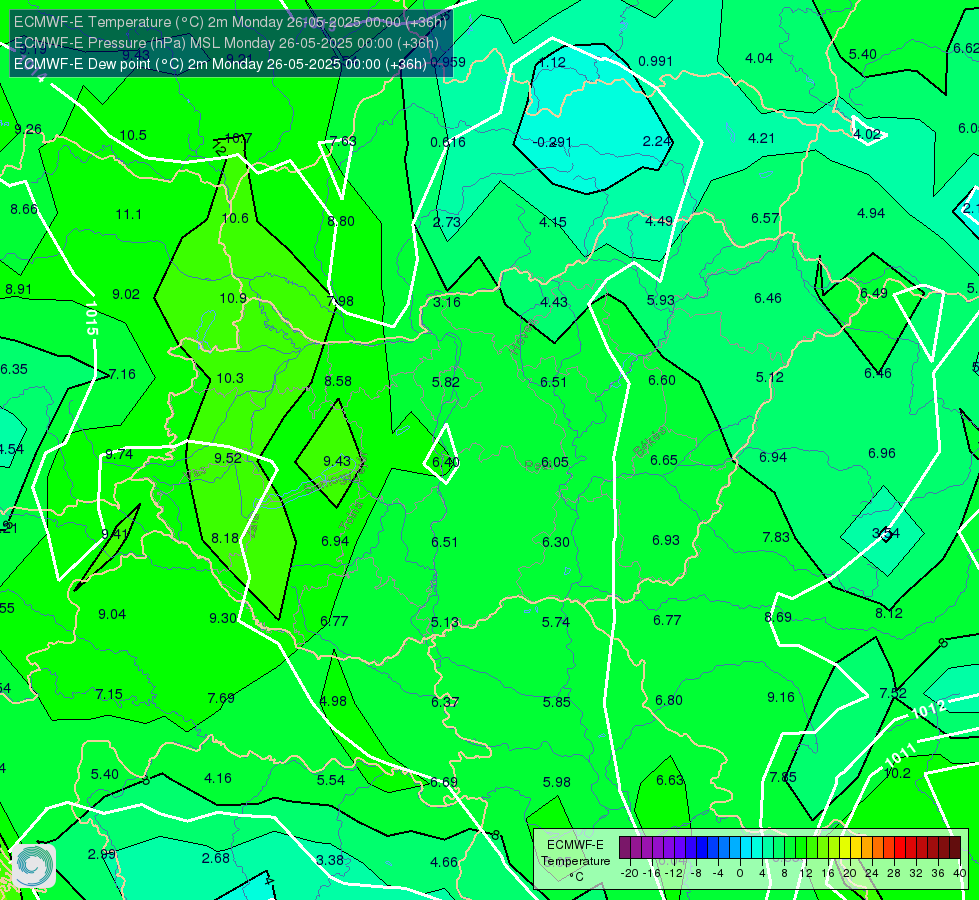The image size is (979, 900).
Task: Click the 9.04 dew point value
Action: click(112, 614)
